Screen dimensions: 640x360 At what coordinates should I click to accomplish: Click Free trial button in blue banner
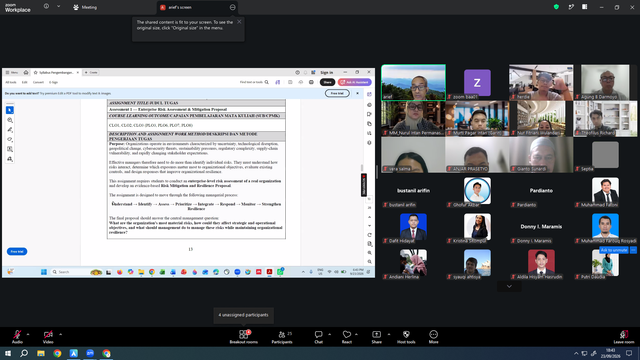[x=337, y=93]
